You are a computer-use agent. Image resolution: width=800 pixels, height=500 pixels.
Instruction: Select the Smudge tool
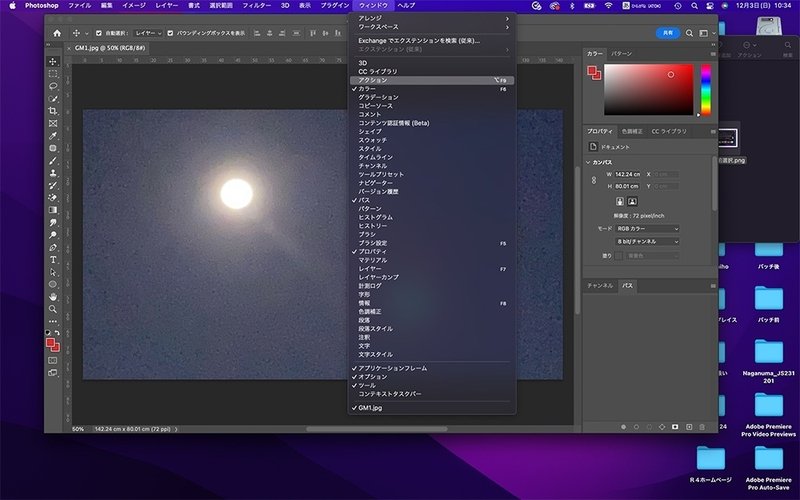tap(53, 222)
